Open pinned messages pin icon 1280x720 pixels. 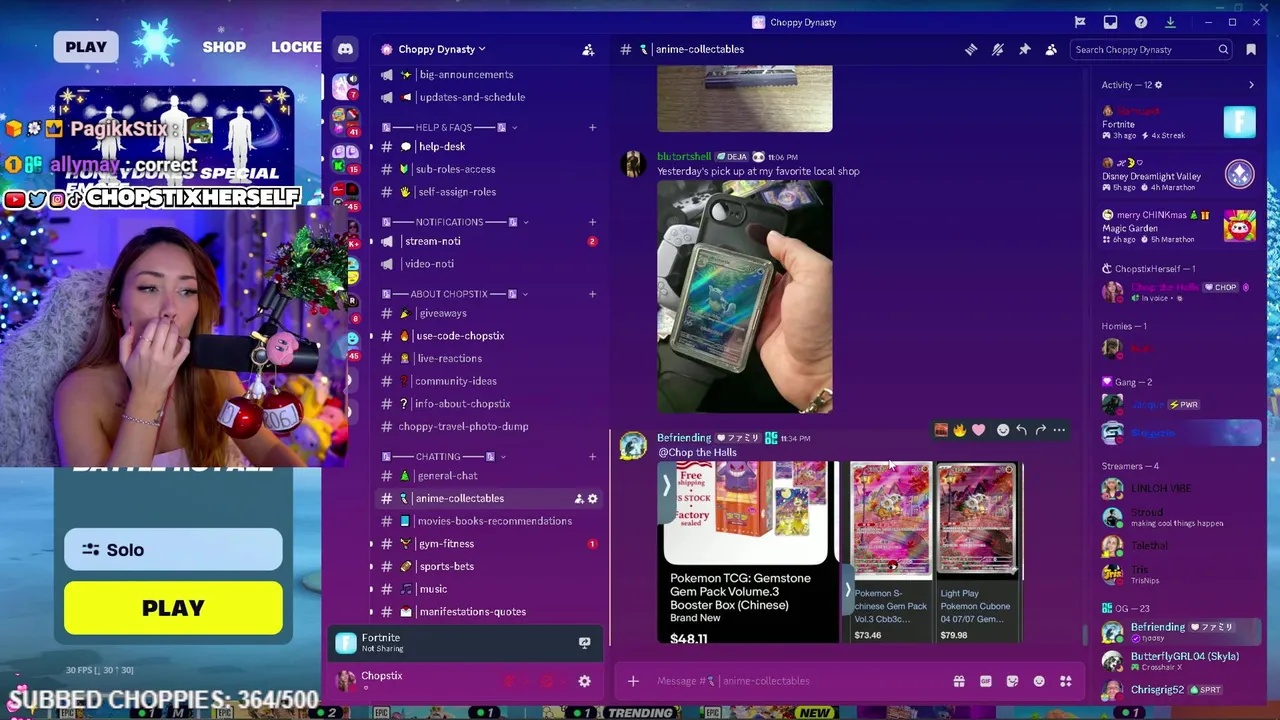click(x=1025, y=49)
